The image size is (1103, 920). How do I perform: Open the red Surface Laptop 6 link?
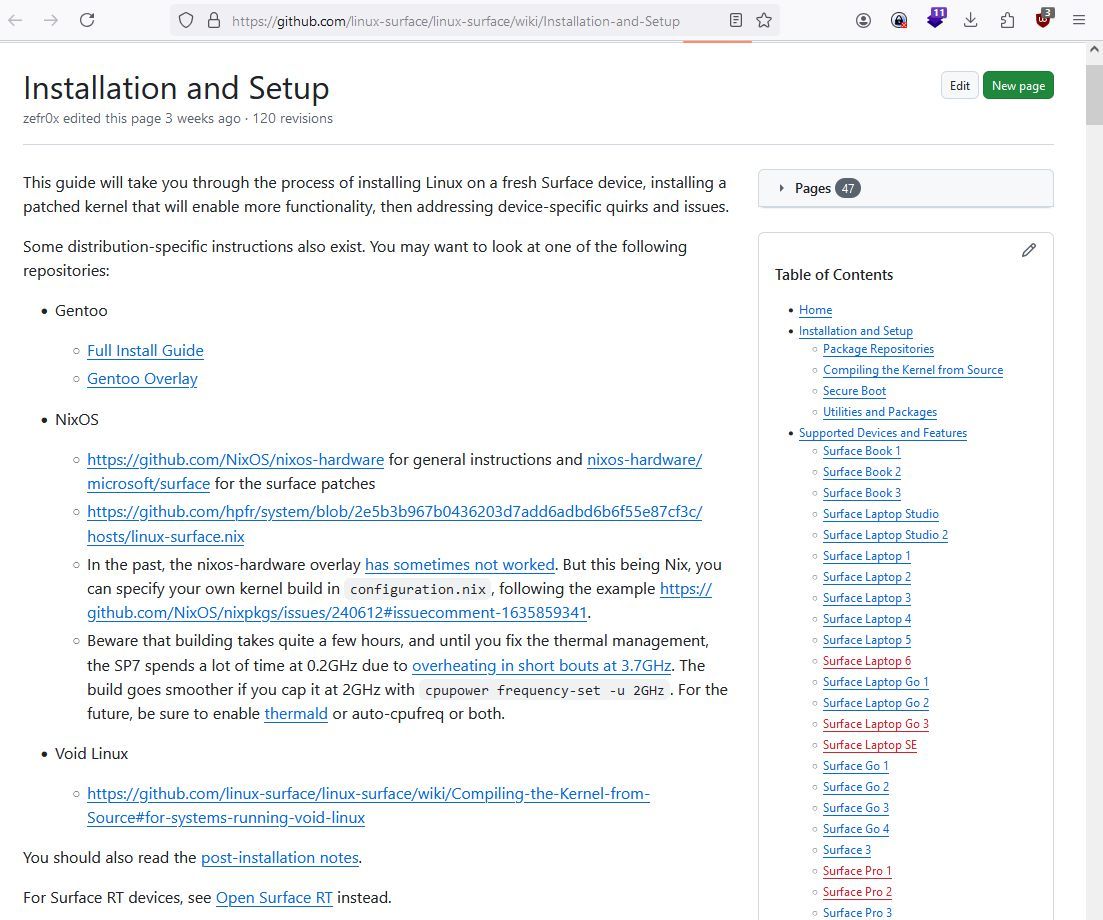coord(867,661)
